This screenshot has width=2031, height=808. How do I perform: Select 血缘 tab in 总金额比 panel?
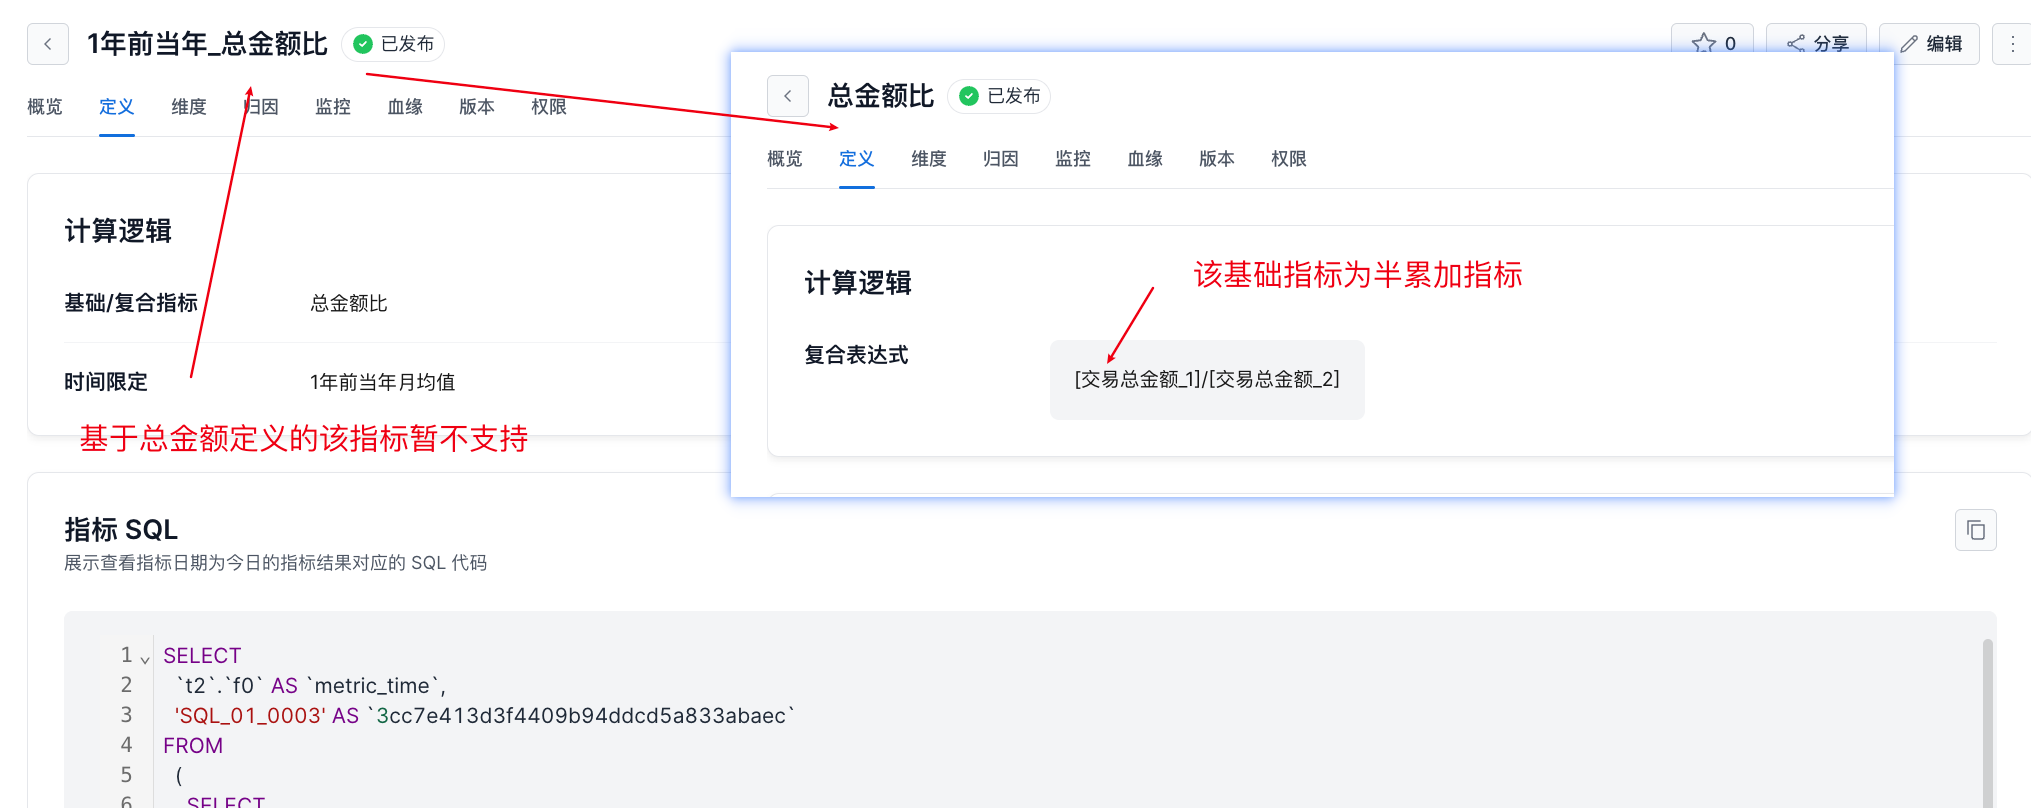tap(1145, 159)
